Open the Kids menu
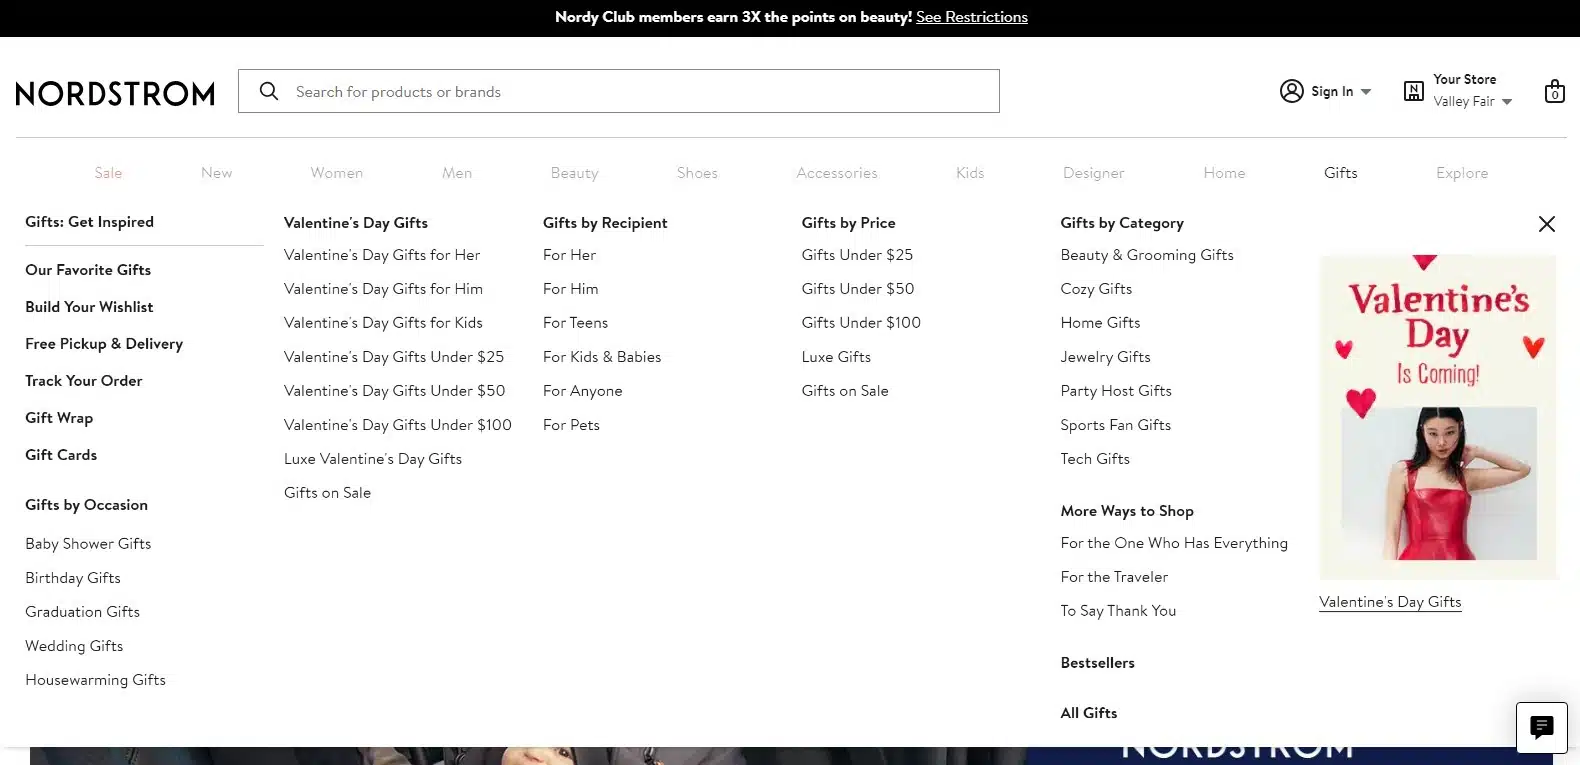 (970, 173)
